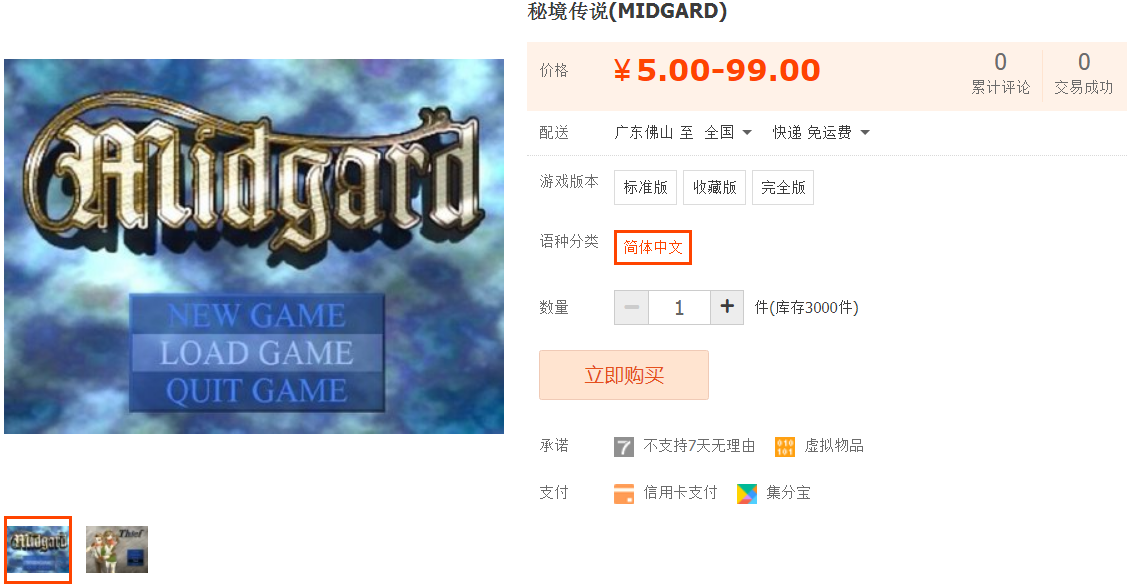Image resolution: width=1133 pixels, height=588 pixels.
Task: Increase quantity with the plus button
Action: [x=727, y=307]
